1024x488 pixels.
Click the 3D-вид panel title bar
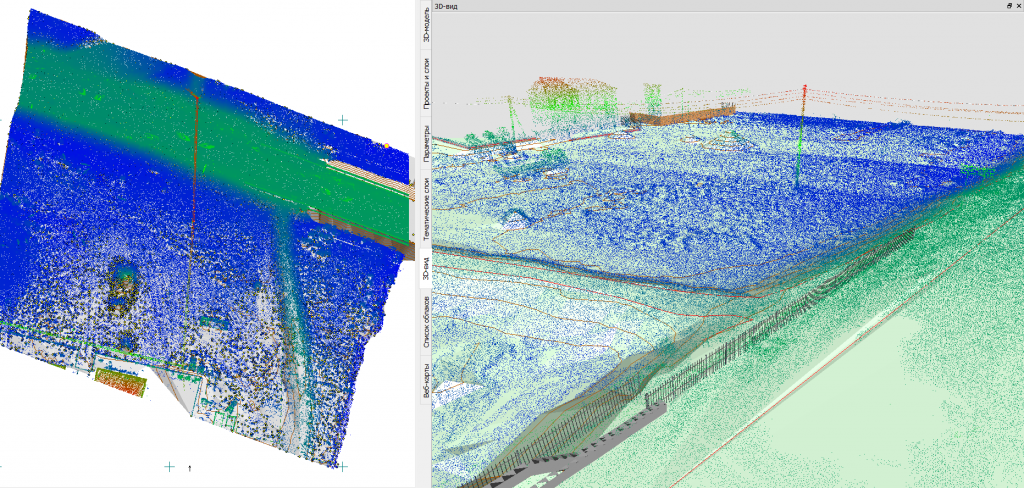tap(700, 5)
